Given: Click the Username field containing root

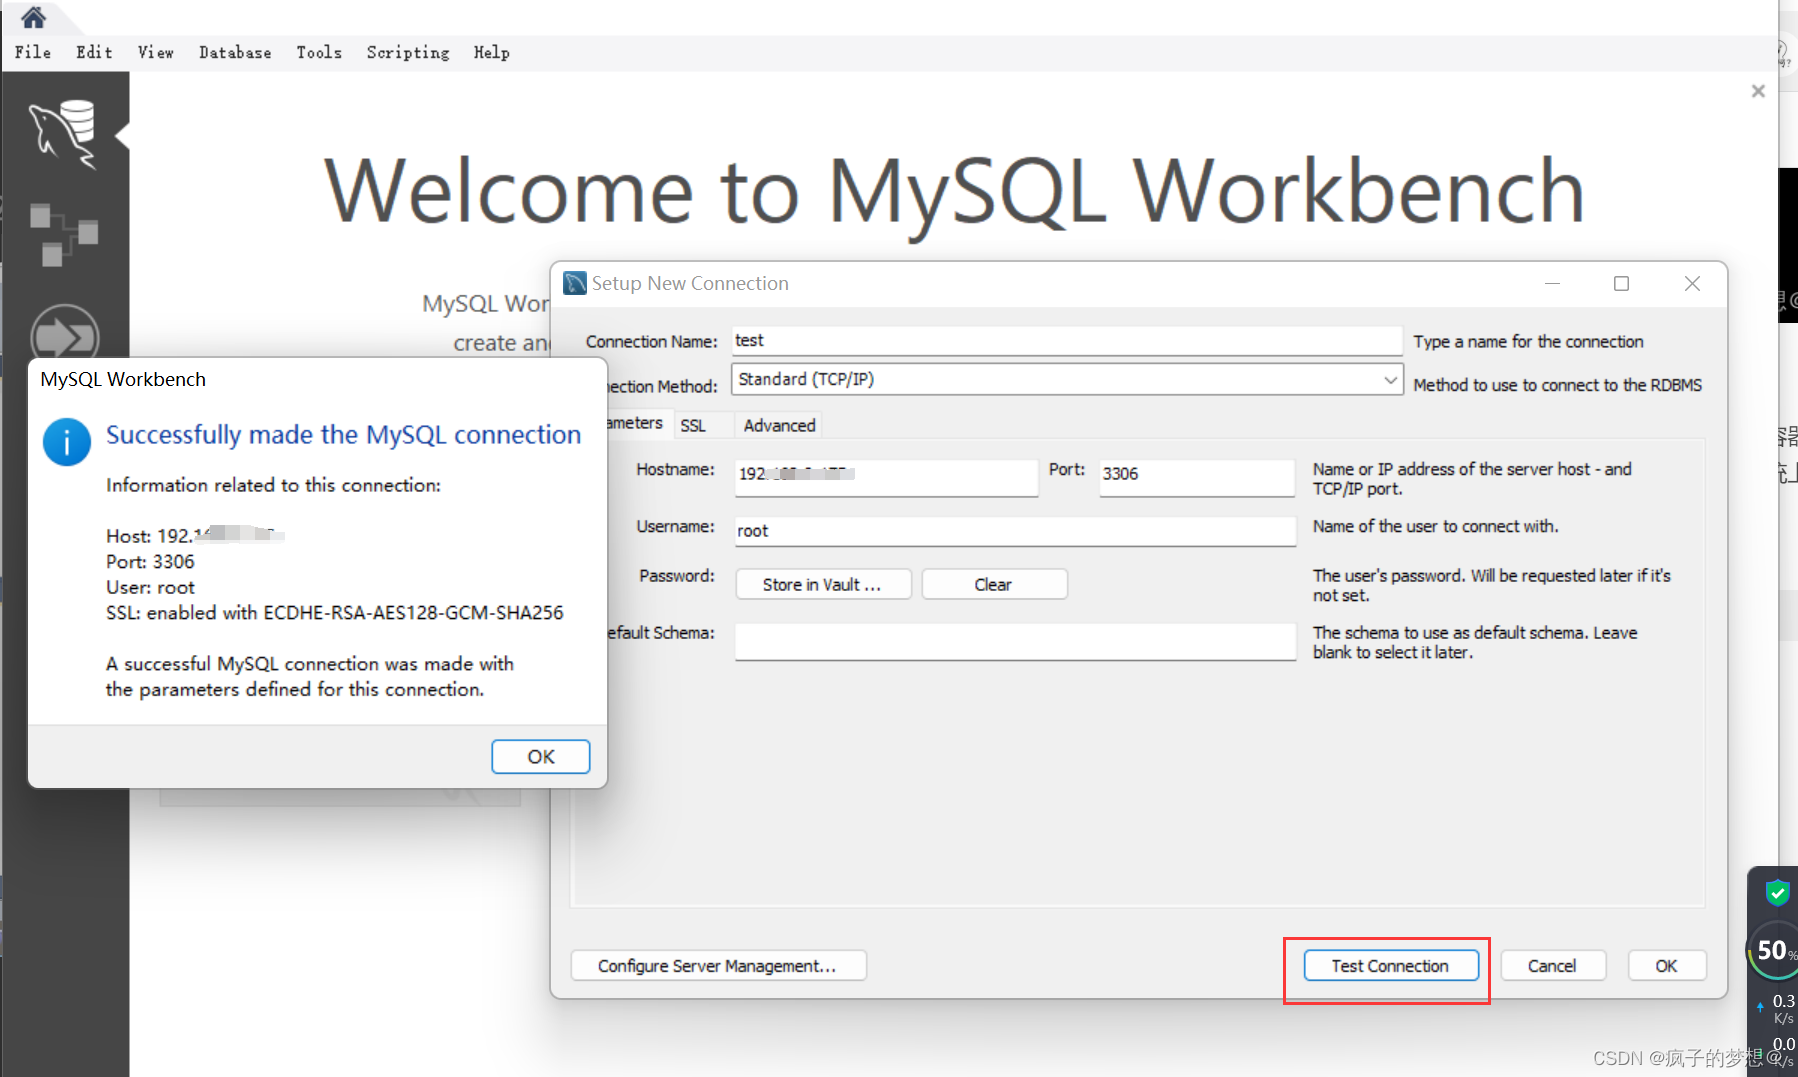Looking at the screenshot, I should [1015, 531].
